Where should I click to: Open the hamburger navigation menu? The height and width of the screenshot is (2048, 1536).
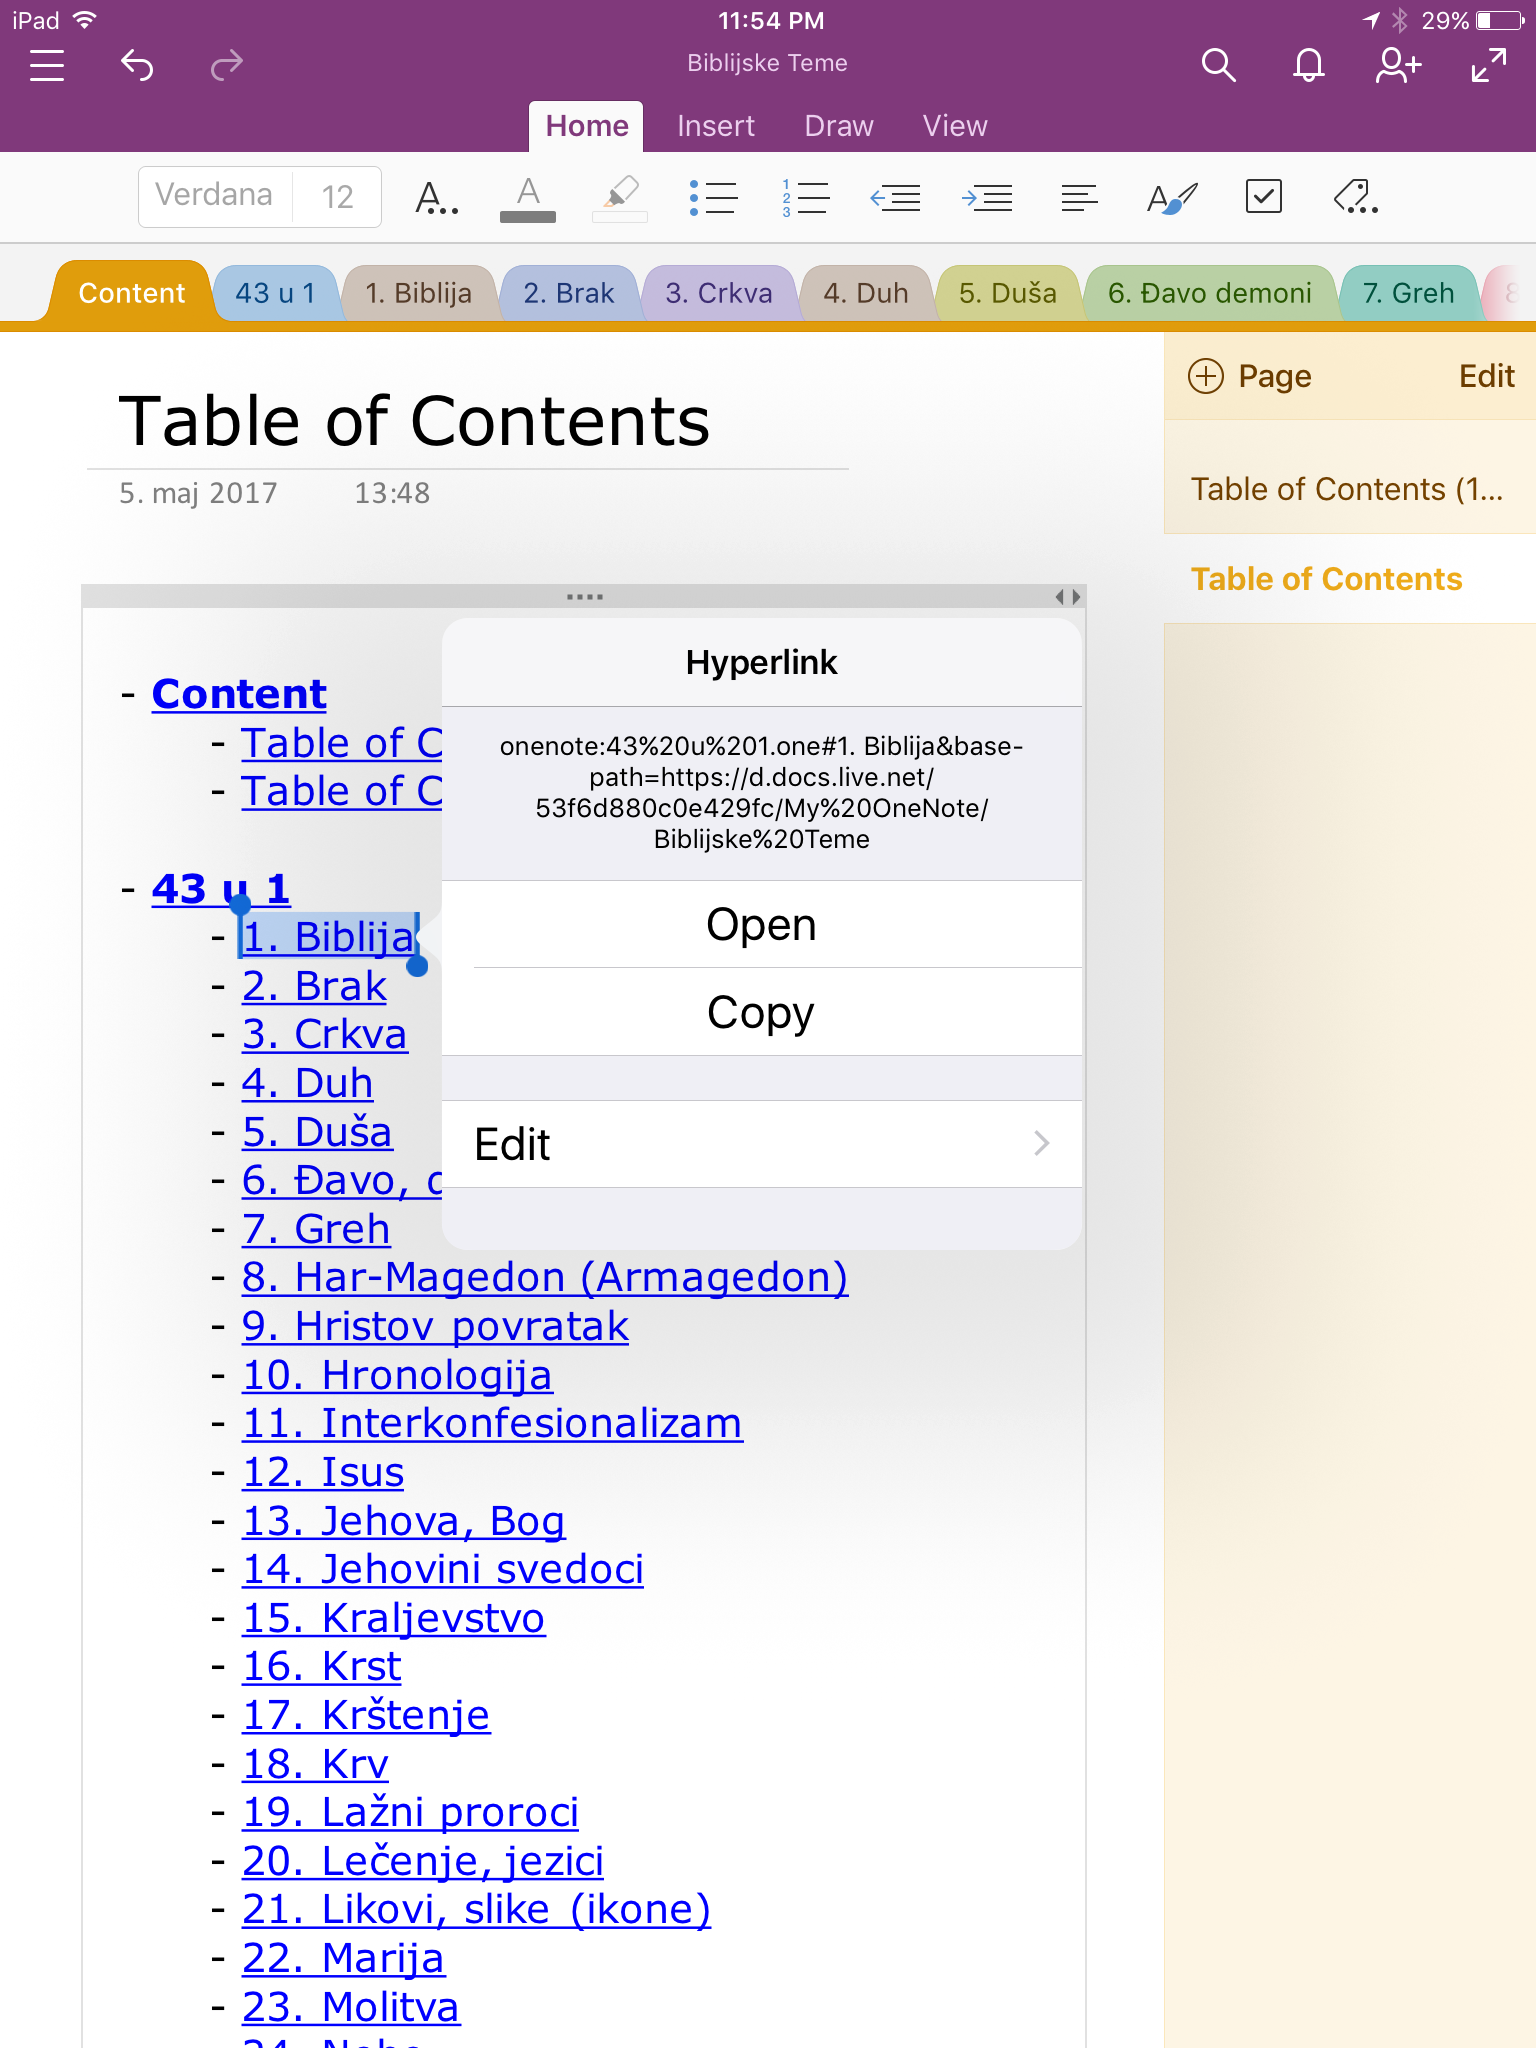(x=47, y=66)
